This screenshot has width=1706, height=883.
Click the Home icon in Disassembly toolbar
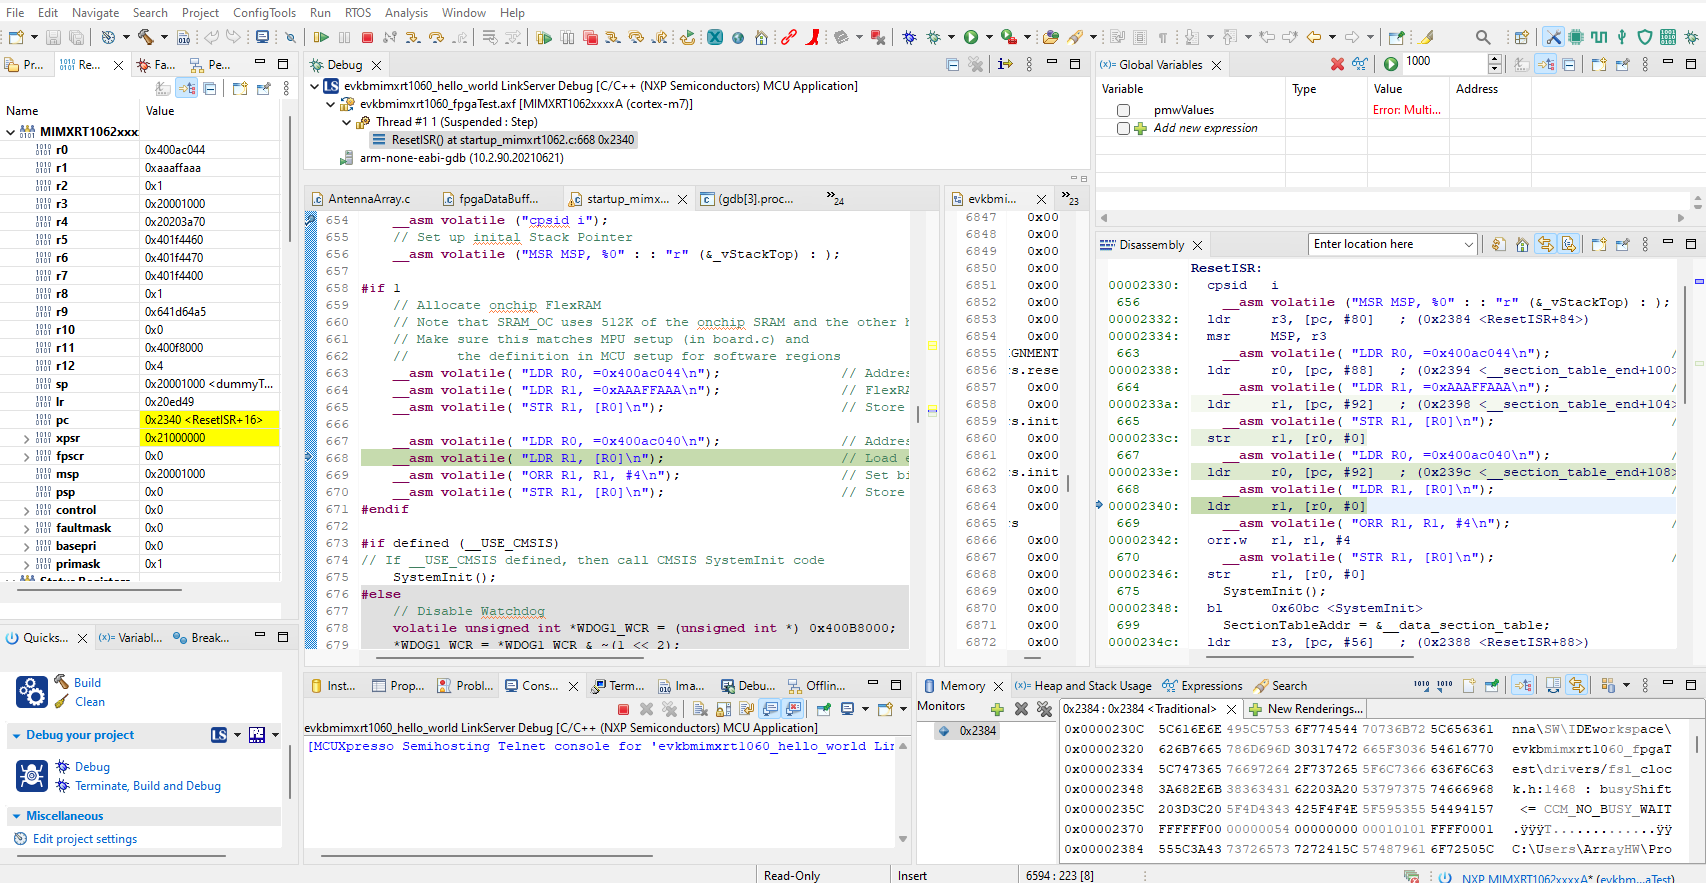point(1522,245)
